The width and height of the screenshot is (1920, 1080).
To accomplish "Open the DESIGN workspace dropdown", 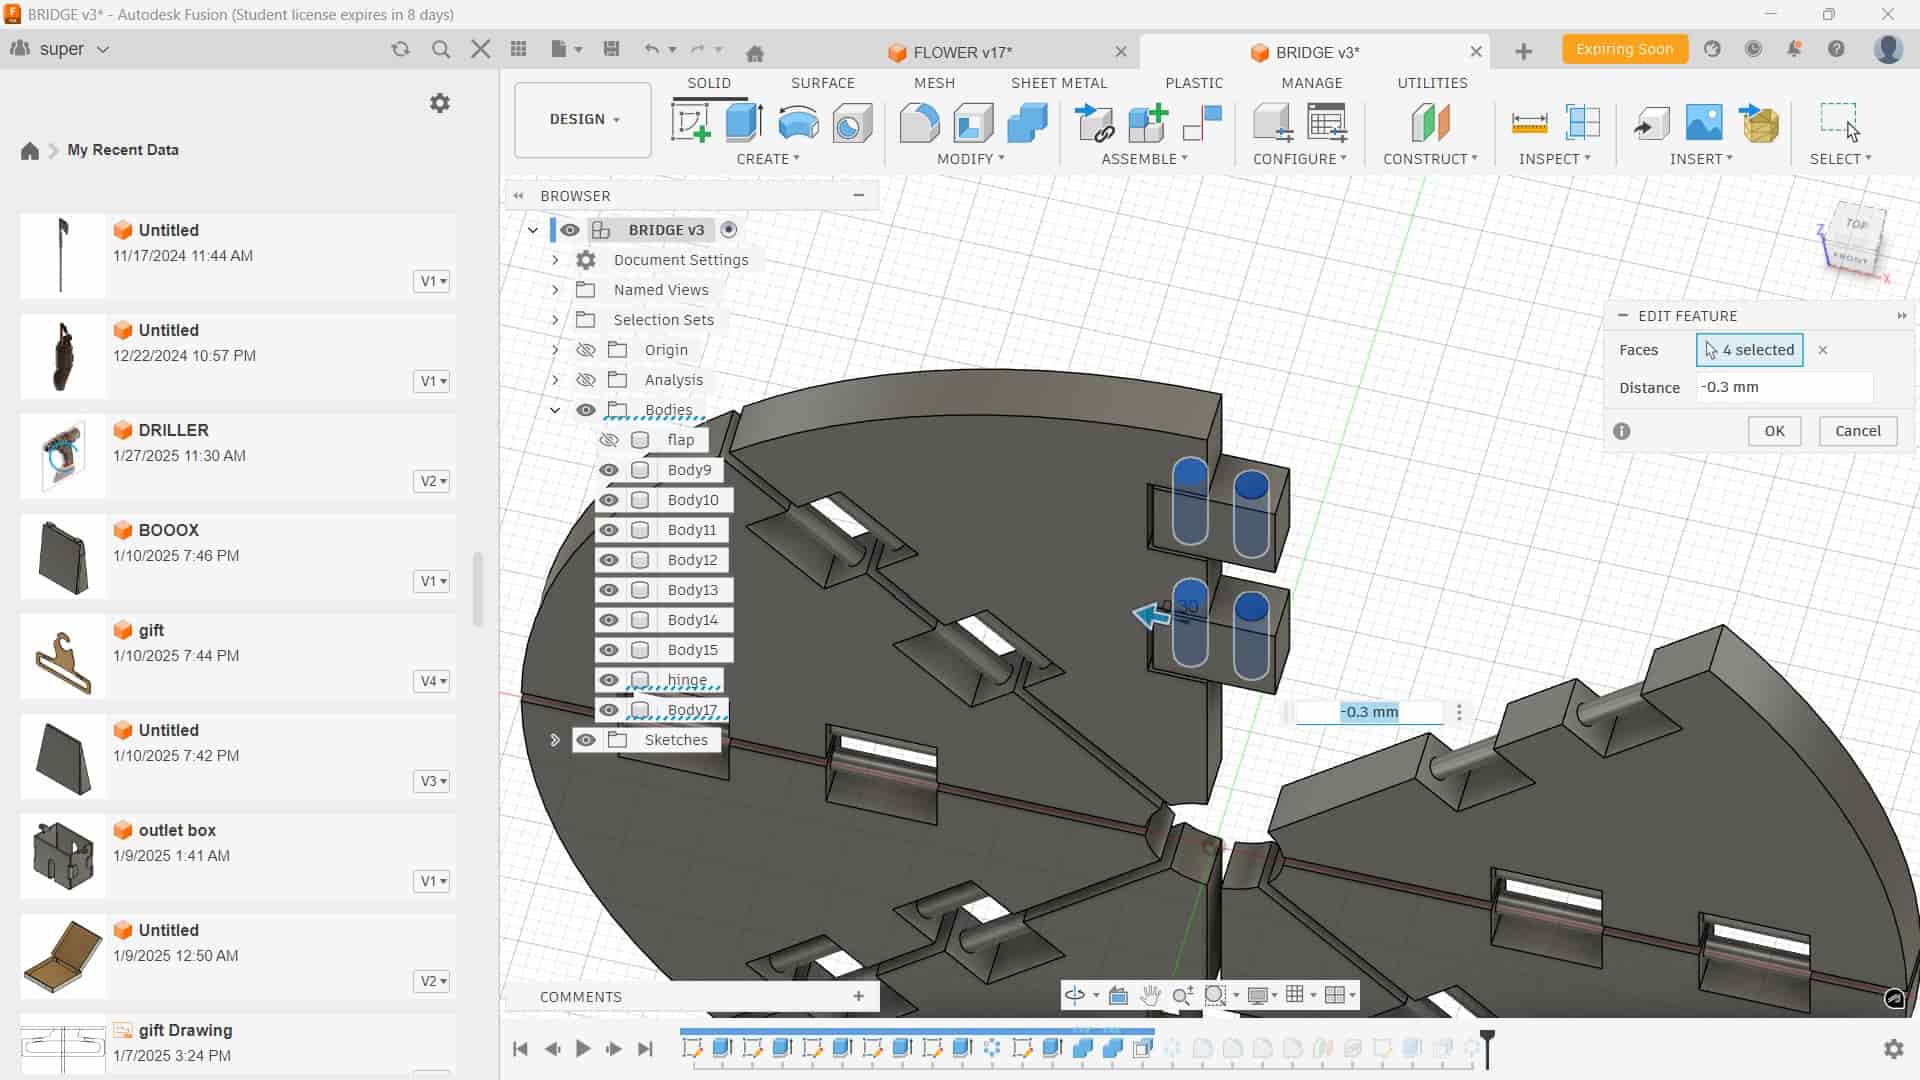I will 583,119.
